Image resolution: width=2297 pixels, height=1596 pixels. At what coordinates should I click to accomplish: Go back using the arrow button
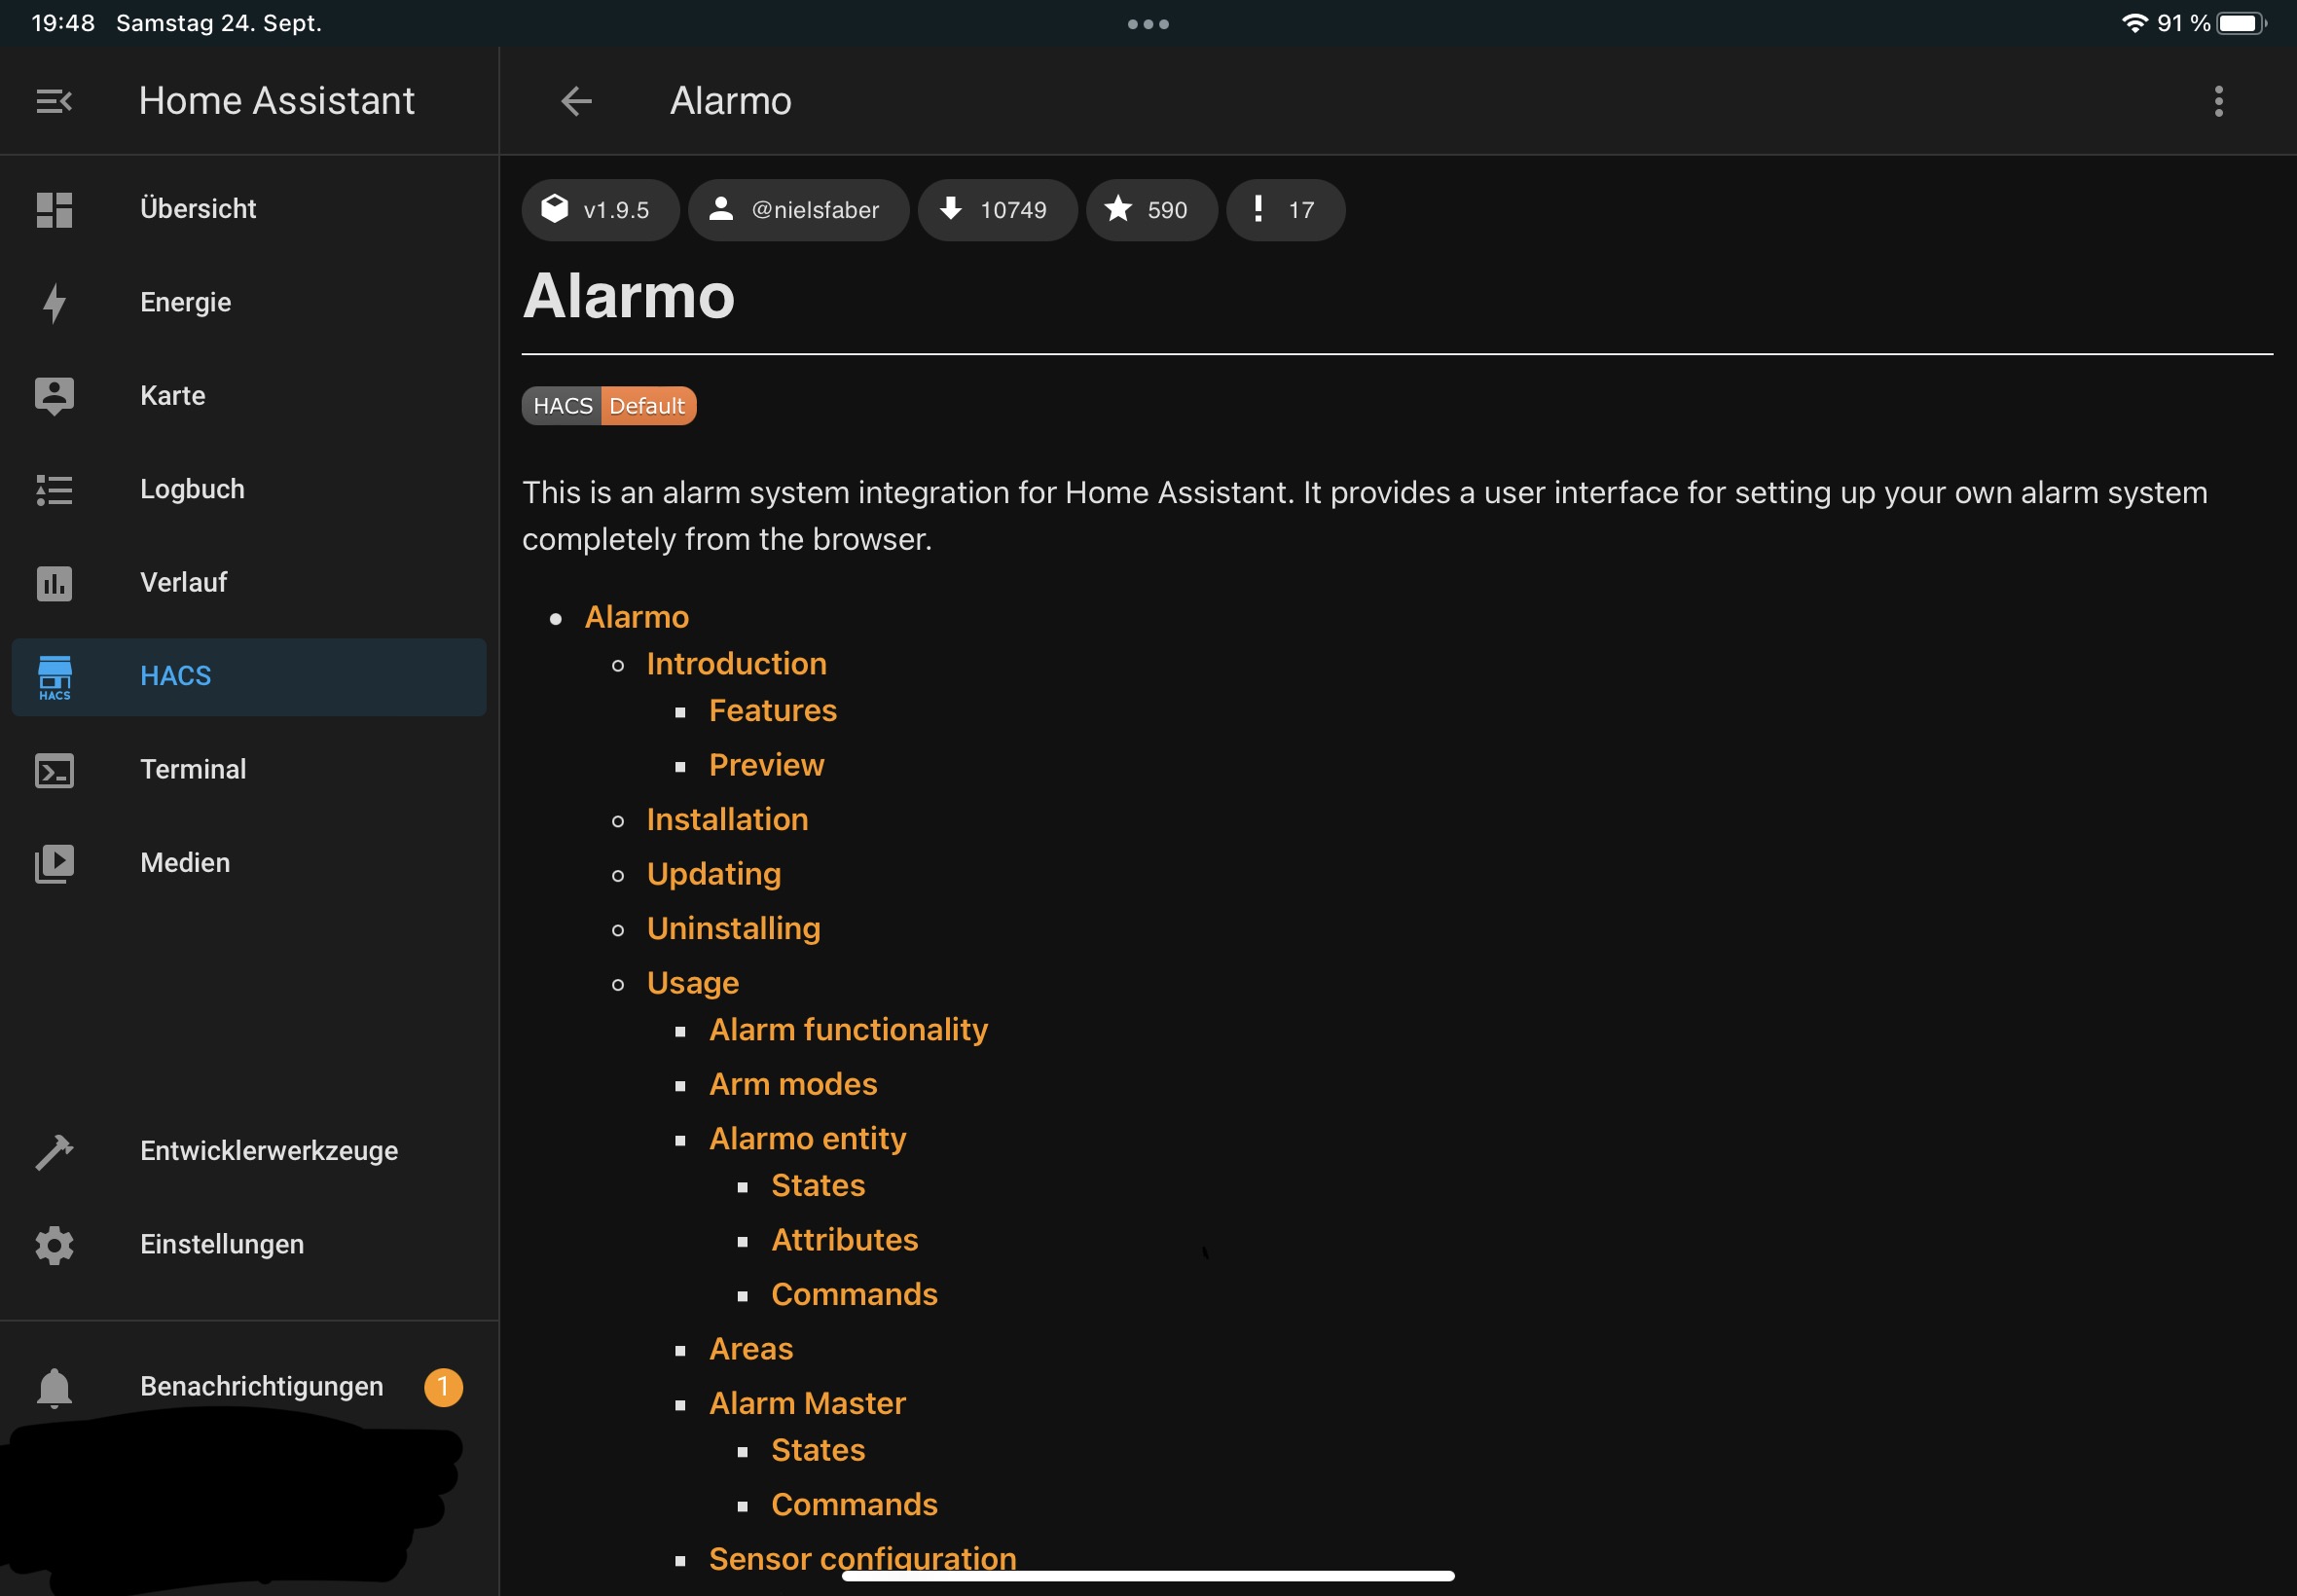point(576,100)
